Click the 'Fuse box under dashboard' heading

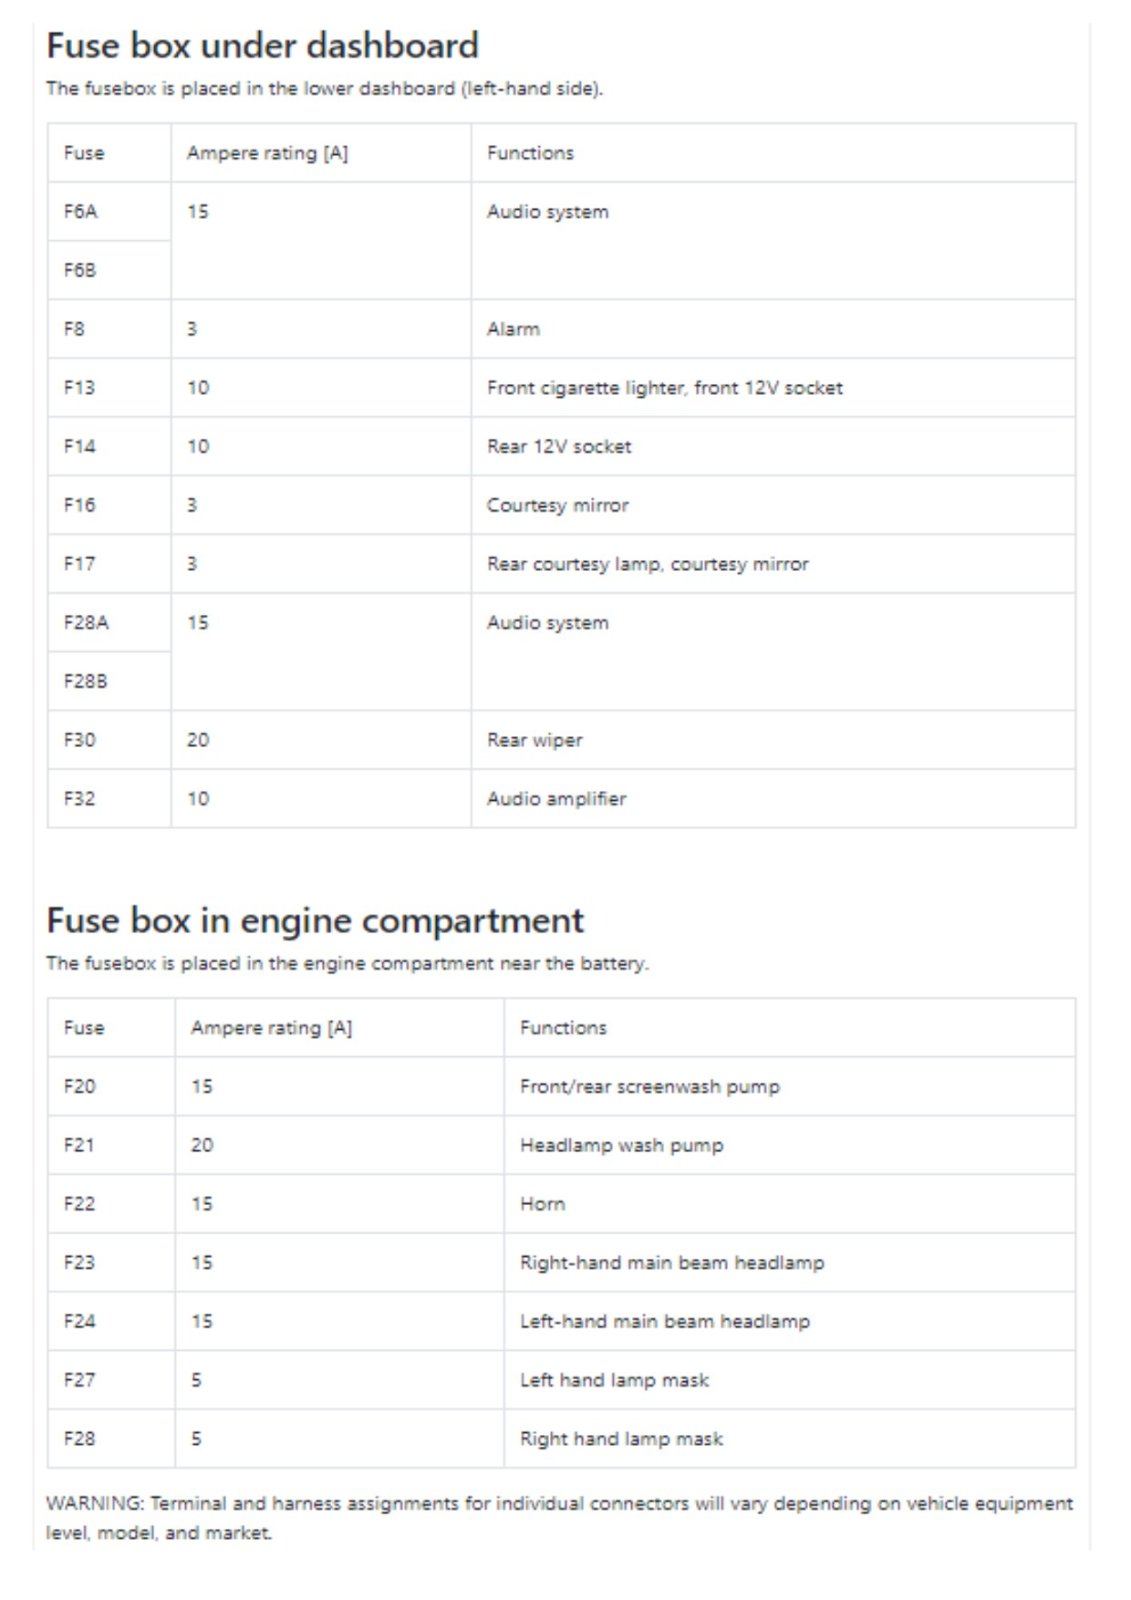(262, 46)
